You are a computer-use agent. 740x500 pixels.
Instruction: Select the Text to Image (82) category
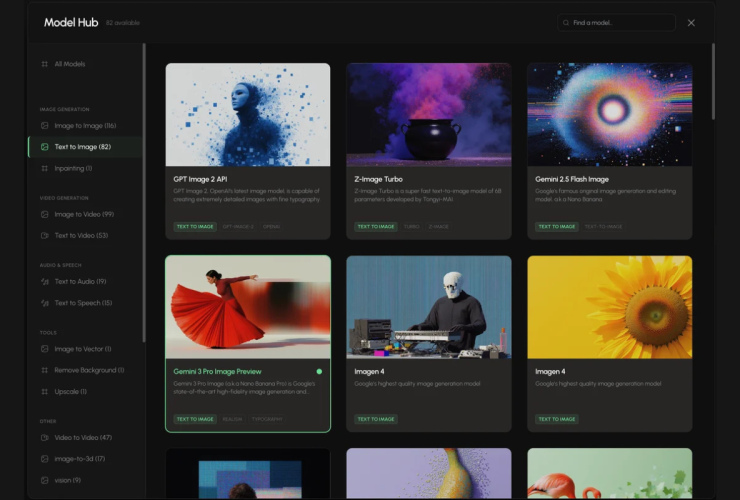[x=85, y=147]
